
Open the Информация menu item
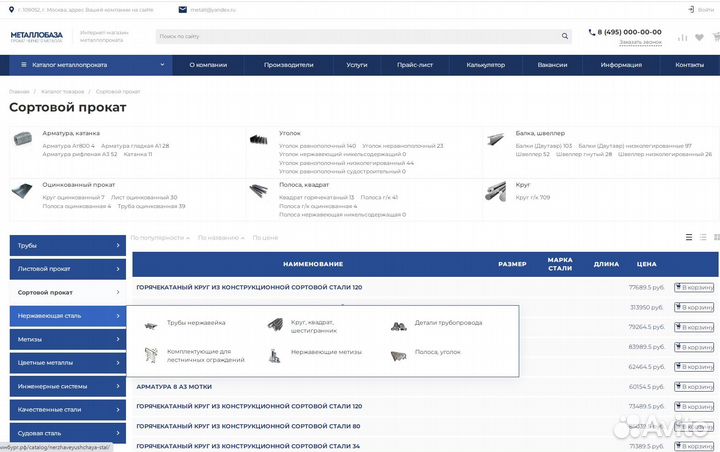click(621, 65)
